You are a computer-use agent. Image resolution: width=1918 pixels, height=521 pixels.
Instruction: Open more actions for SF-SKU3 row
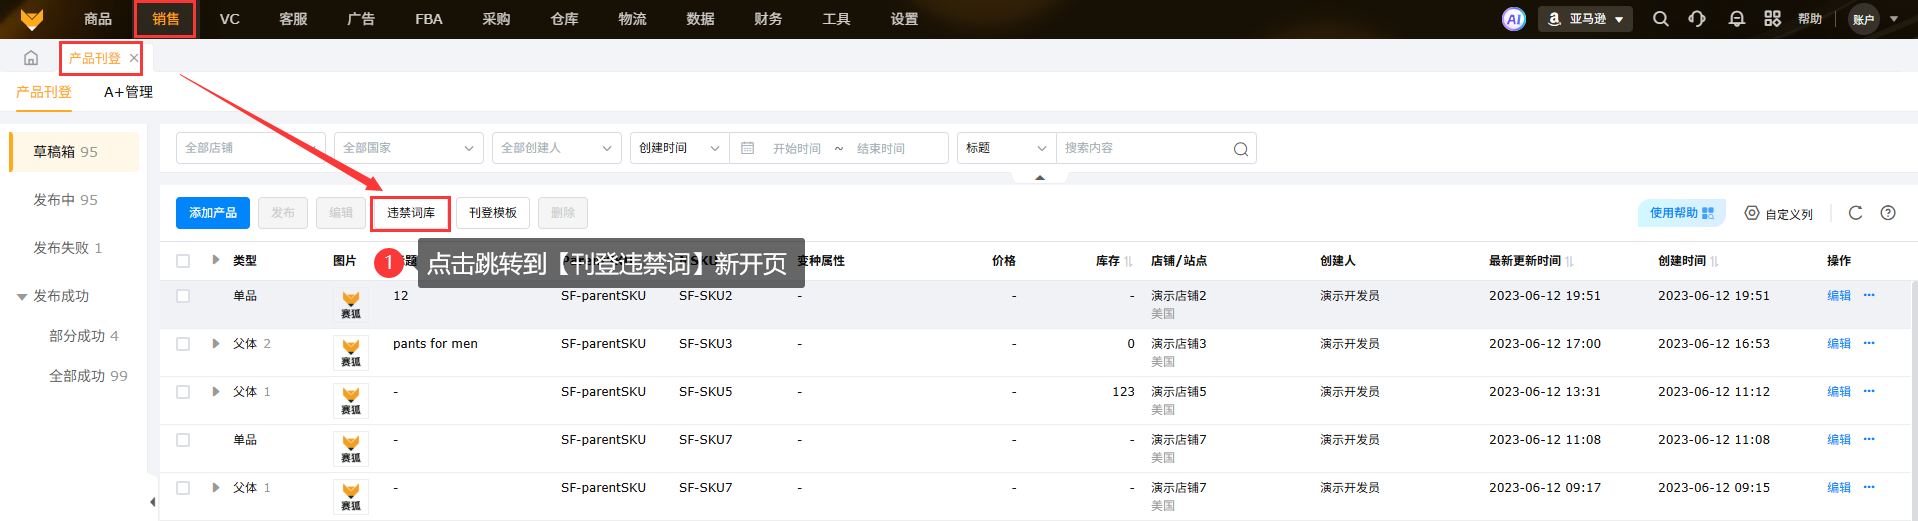pos(1869,343)
